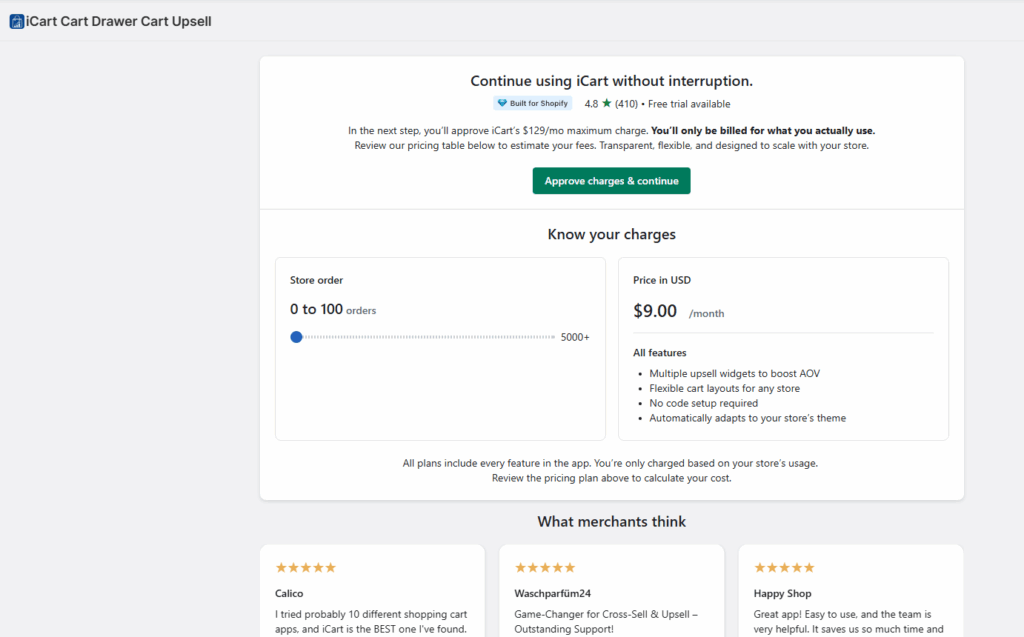1024x637 pixels.
Task: Open the Waschparfüm24 merchant review card
Action: (611, 600)
